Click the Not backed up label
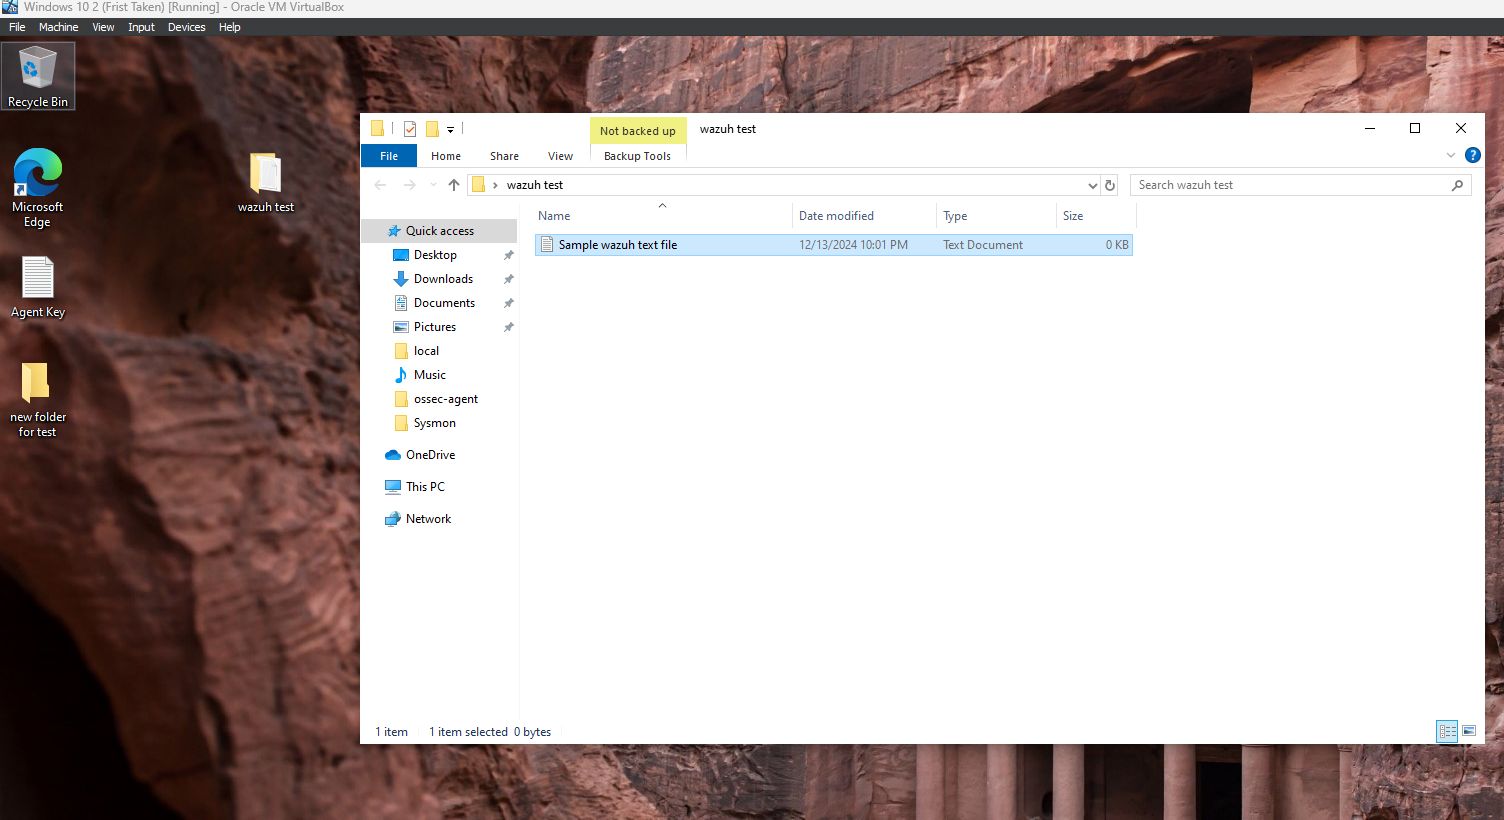1504x820 pixels. [x=638, y=130]
